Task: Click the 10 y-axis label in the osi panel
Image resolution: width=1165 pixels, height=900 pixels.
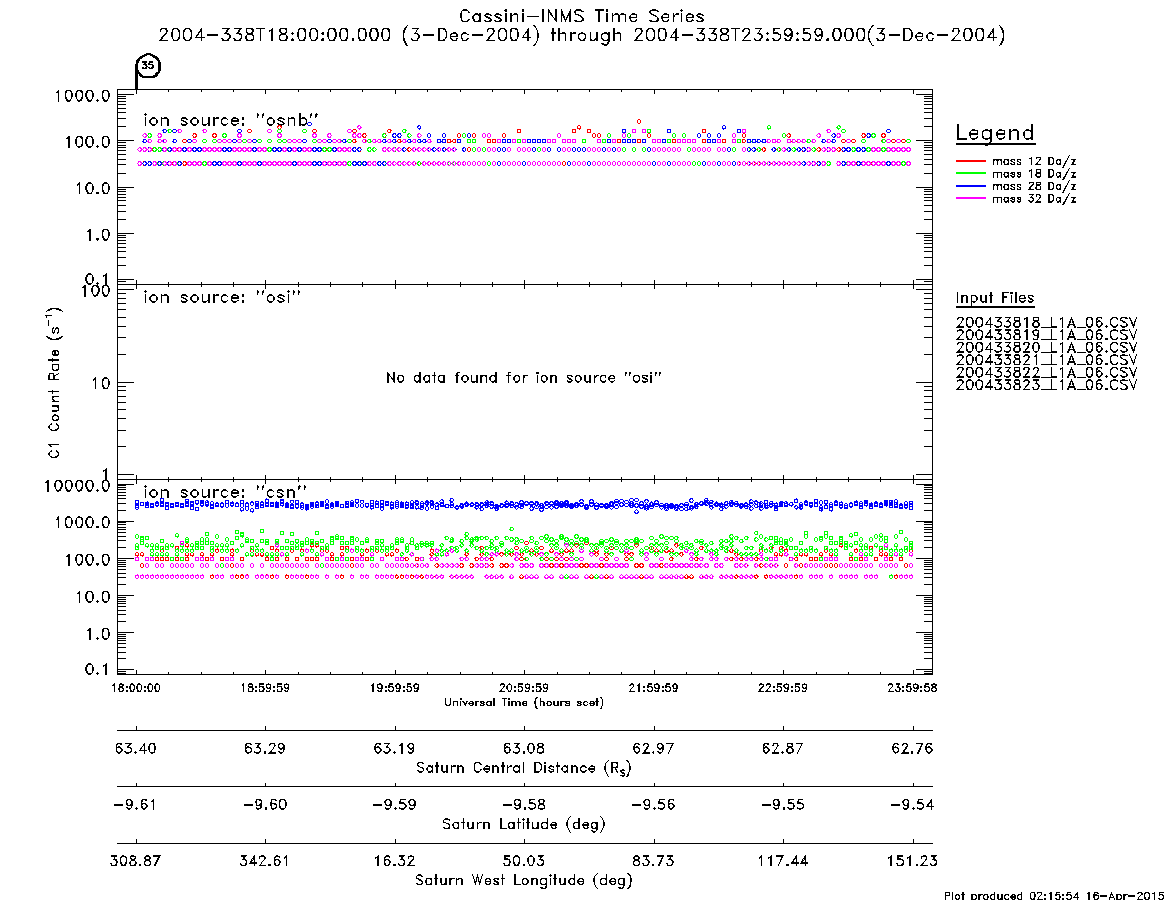Action: [101, 383]
